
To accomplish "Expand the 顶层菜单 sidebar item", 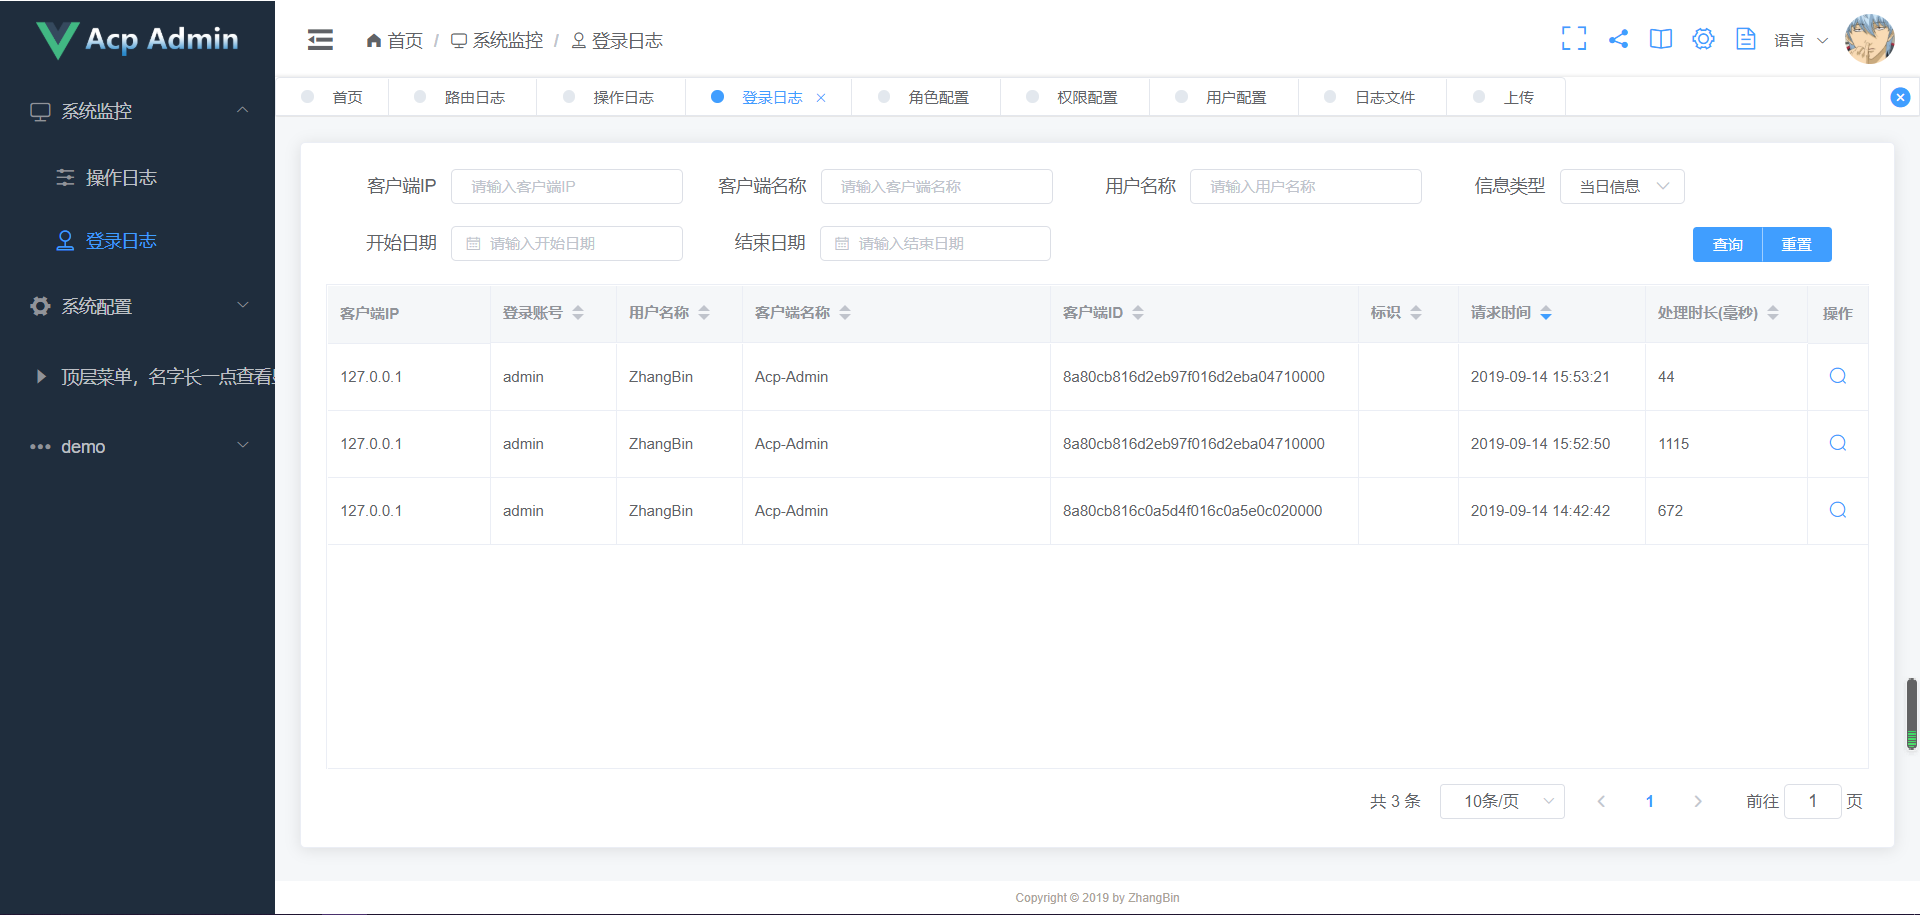I will (138, 376).
